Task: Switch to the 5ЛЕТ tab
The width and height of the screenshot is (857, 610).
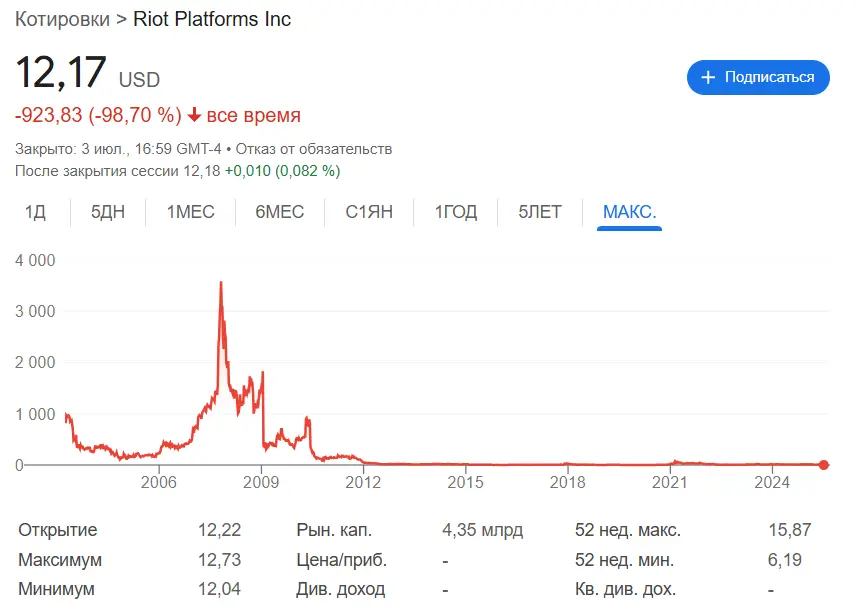Action: coord(539,212)
